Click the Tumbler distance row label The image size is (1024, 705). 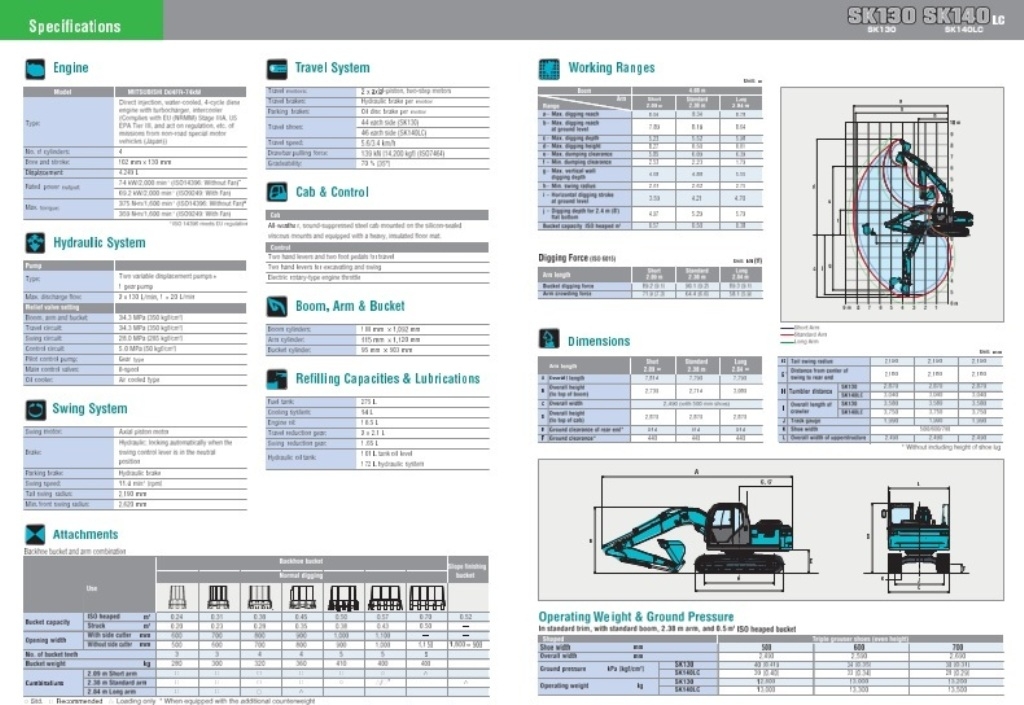(x=810, y=391)
